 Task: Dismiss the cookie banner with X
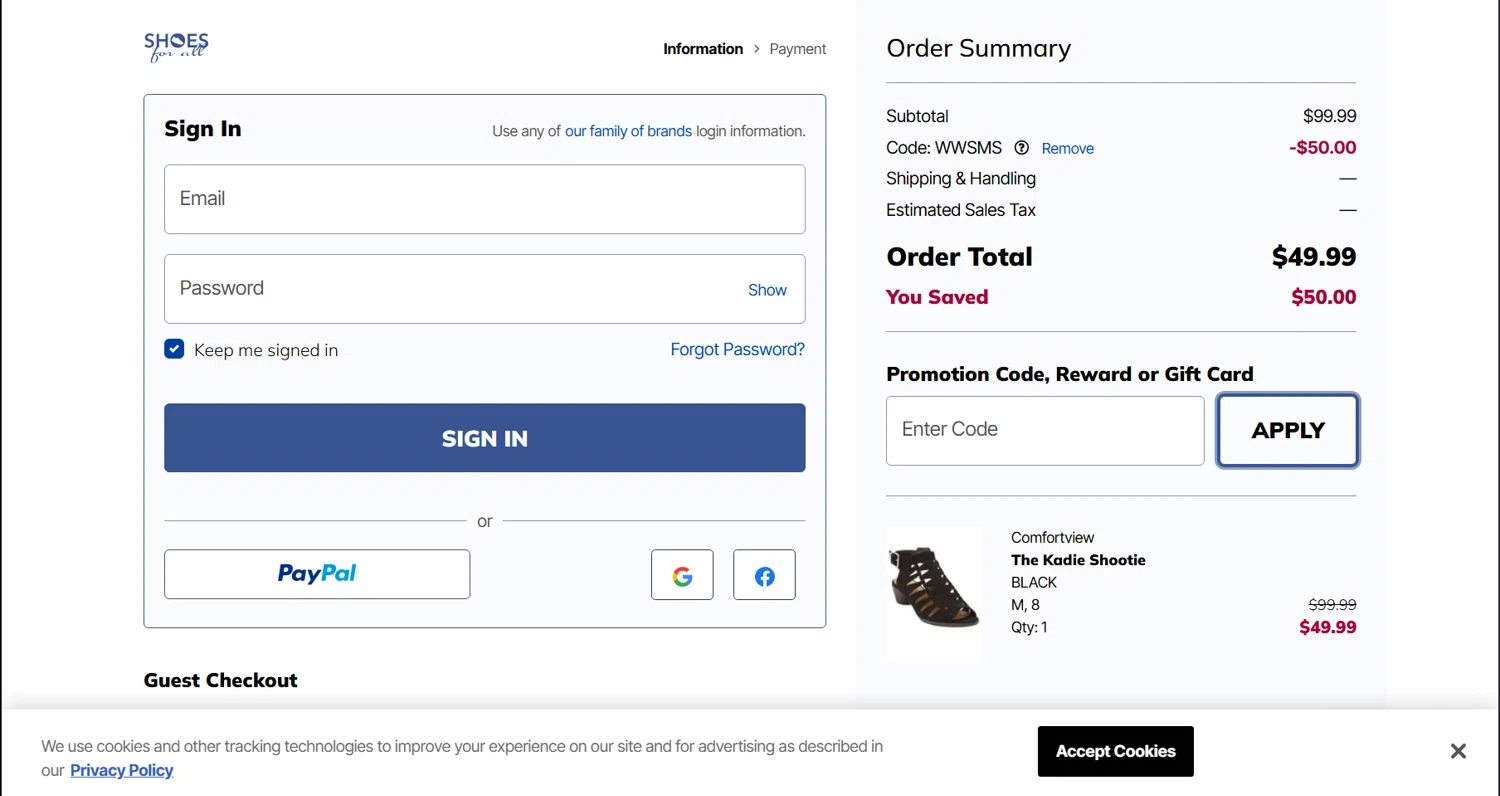(x=1458, y=751)
